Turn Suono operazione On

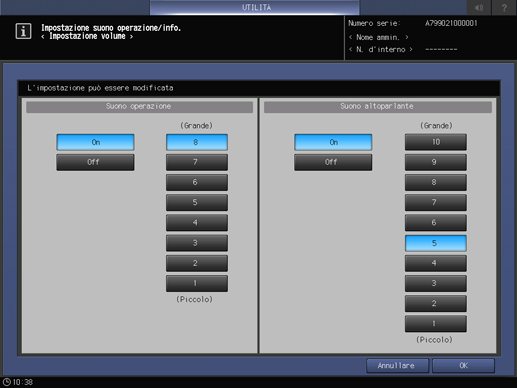tap(95, 142)
